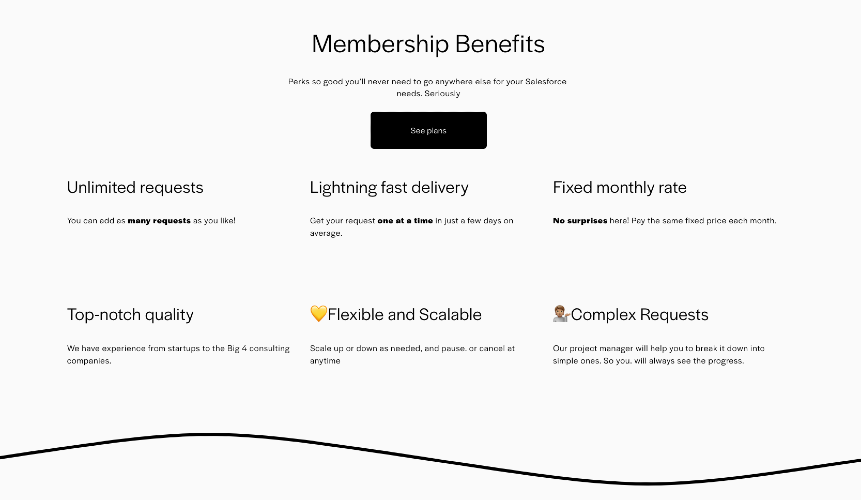Click the 'Scale up or down' description
The image size is (861, 500).
point(412,355)
